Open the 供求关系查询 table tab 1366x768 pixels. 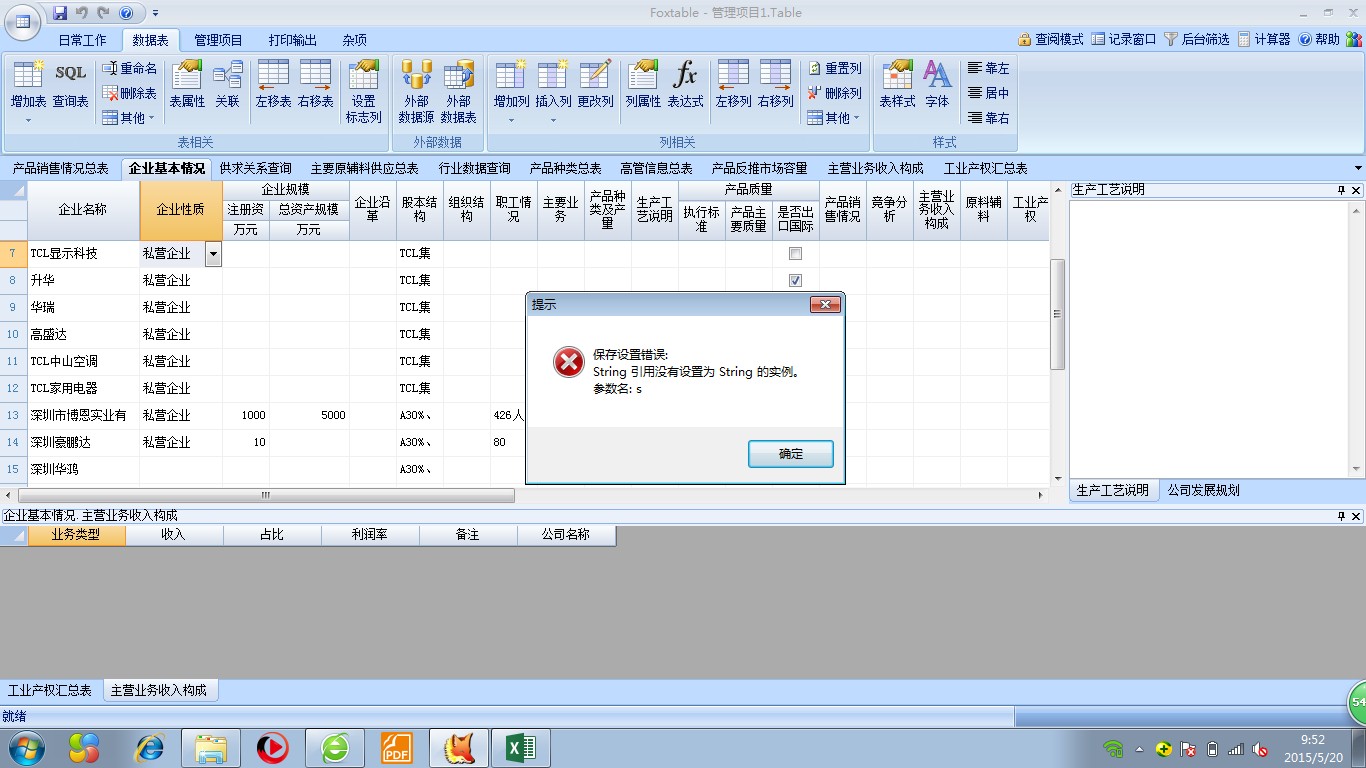click(x=256, y=168)
